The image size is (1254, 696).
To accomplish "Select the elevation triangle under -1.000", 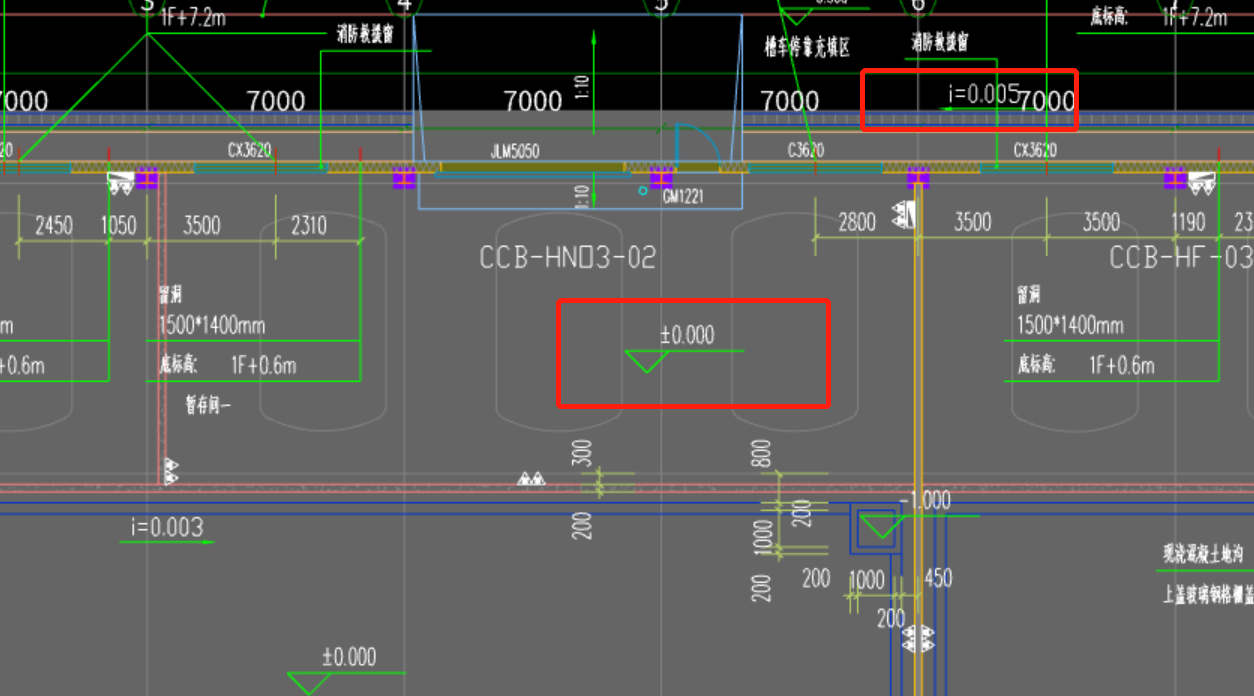I will click(x=881, y=526).
